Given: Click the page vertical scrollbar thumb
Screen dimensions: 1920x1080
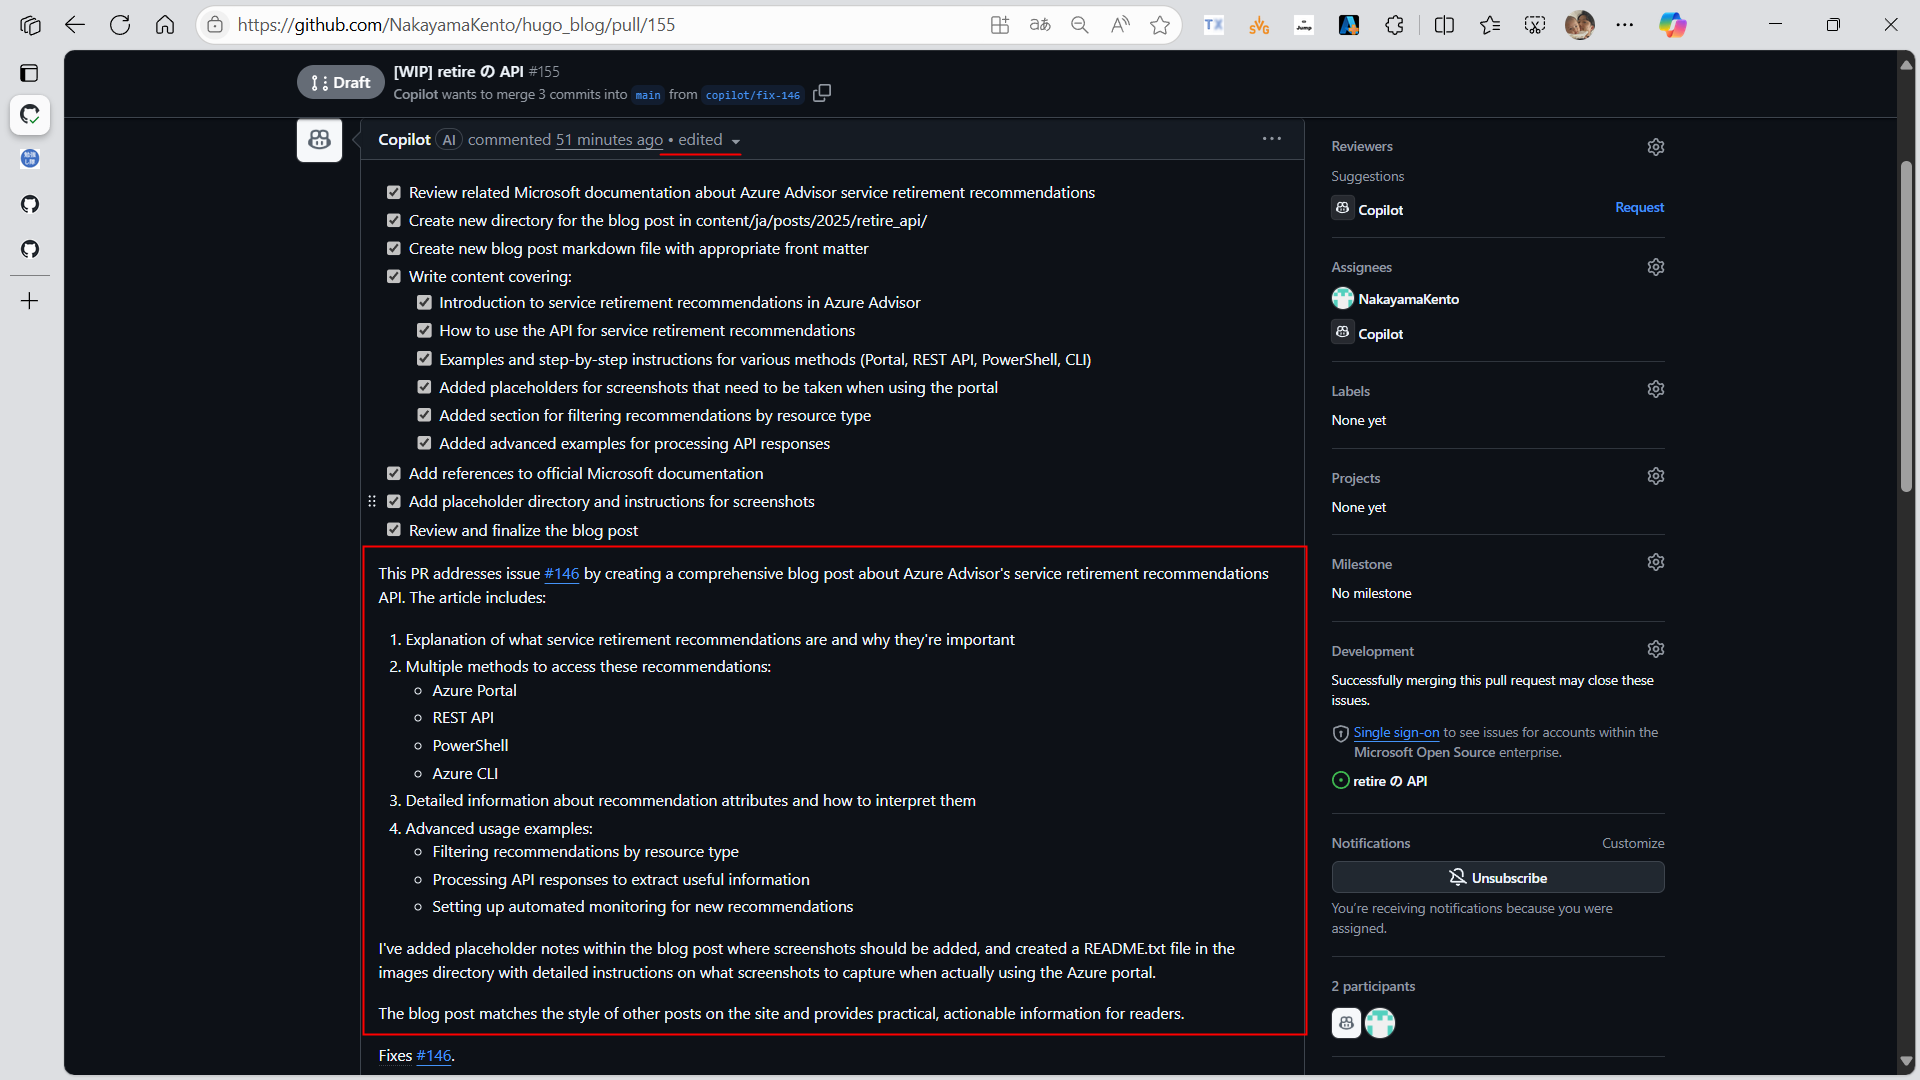Looking at the screenshot, I should pyautogui.click(x=1906, y=325).
